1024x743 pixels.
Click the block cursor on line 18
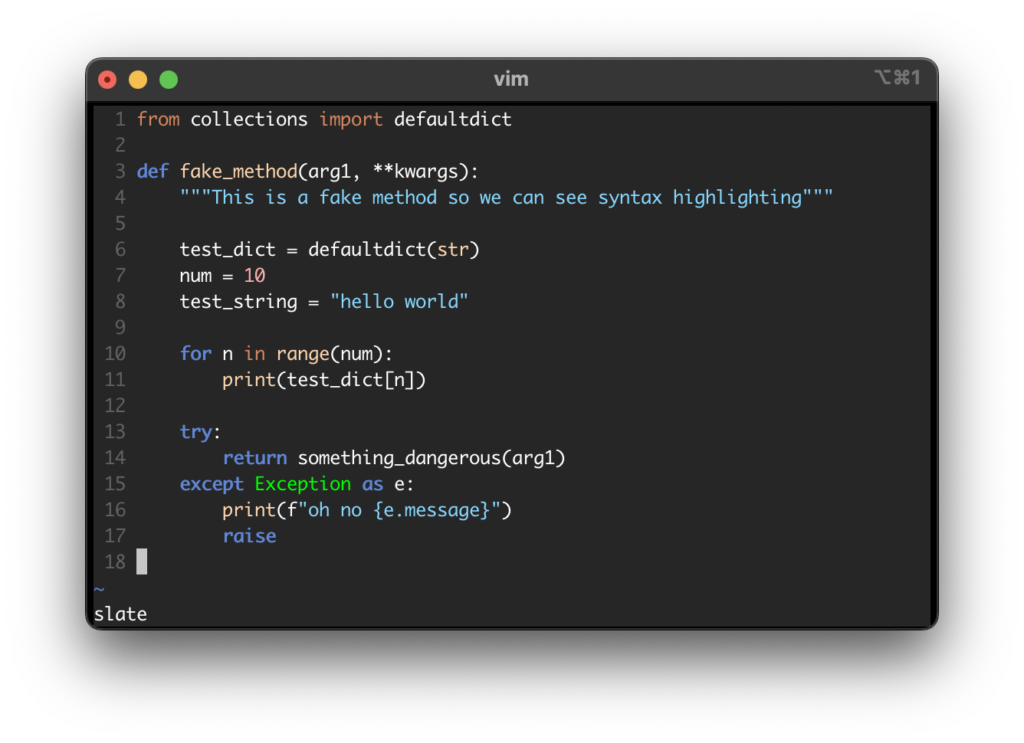click(142, 561)
